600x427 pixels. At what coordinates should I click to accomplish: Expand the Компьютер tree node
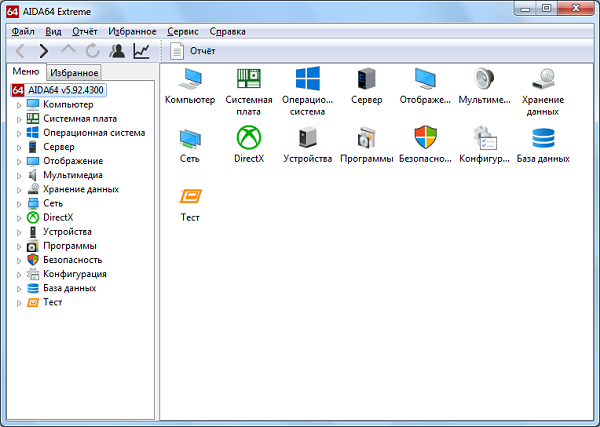[19, 105]
